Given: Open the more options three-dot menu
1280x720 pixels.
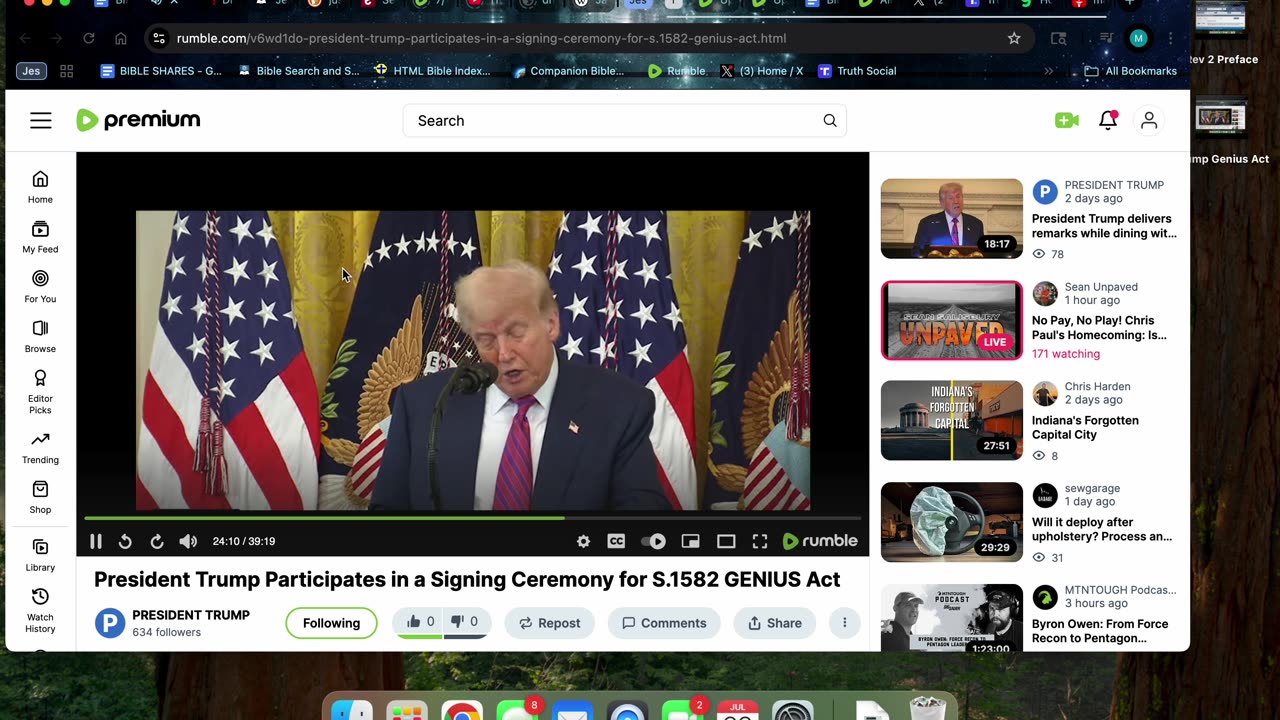Looking at the screenshot, I should (x=844, y=623).
